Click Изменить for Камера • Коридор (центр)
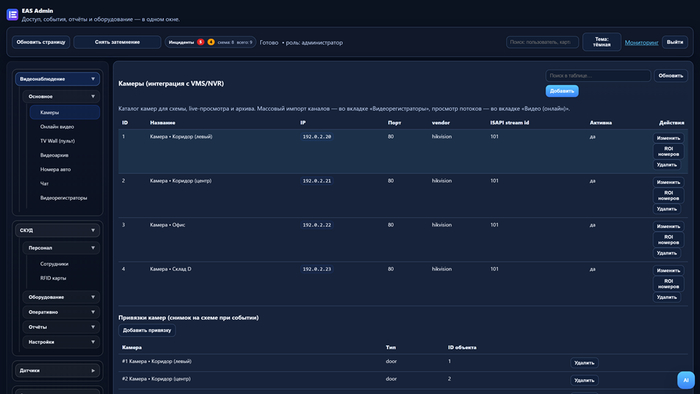 click(668, 182)
